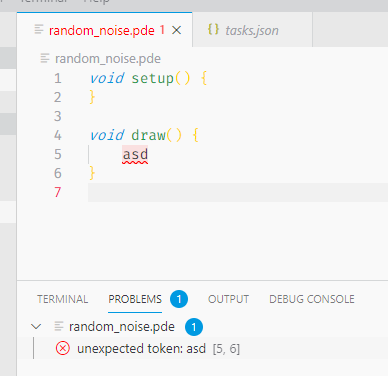The image size is (388, 376).
Task: Close the random_noise.pde tab
Action: (x=176, y=31)
